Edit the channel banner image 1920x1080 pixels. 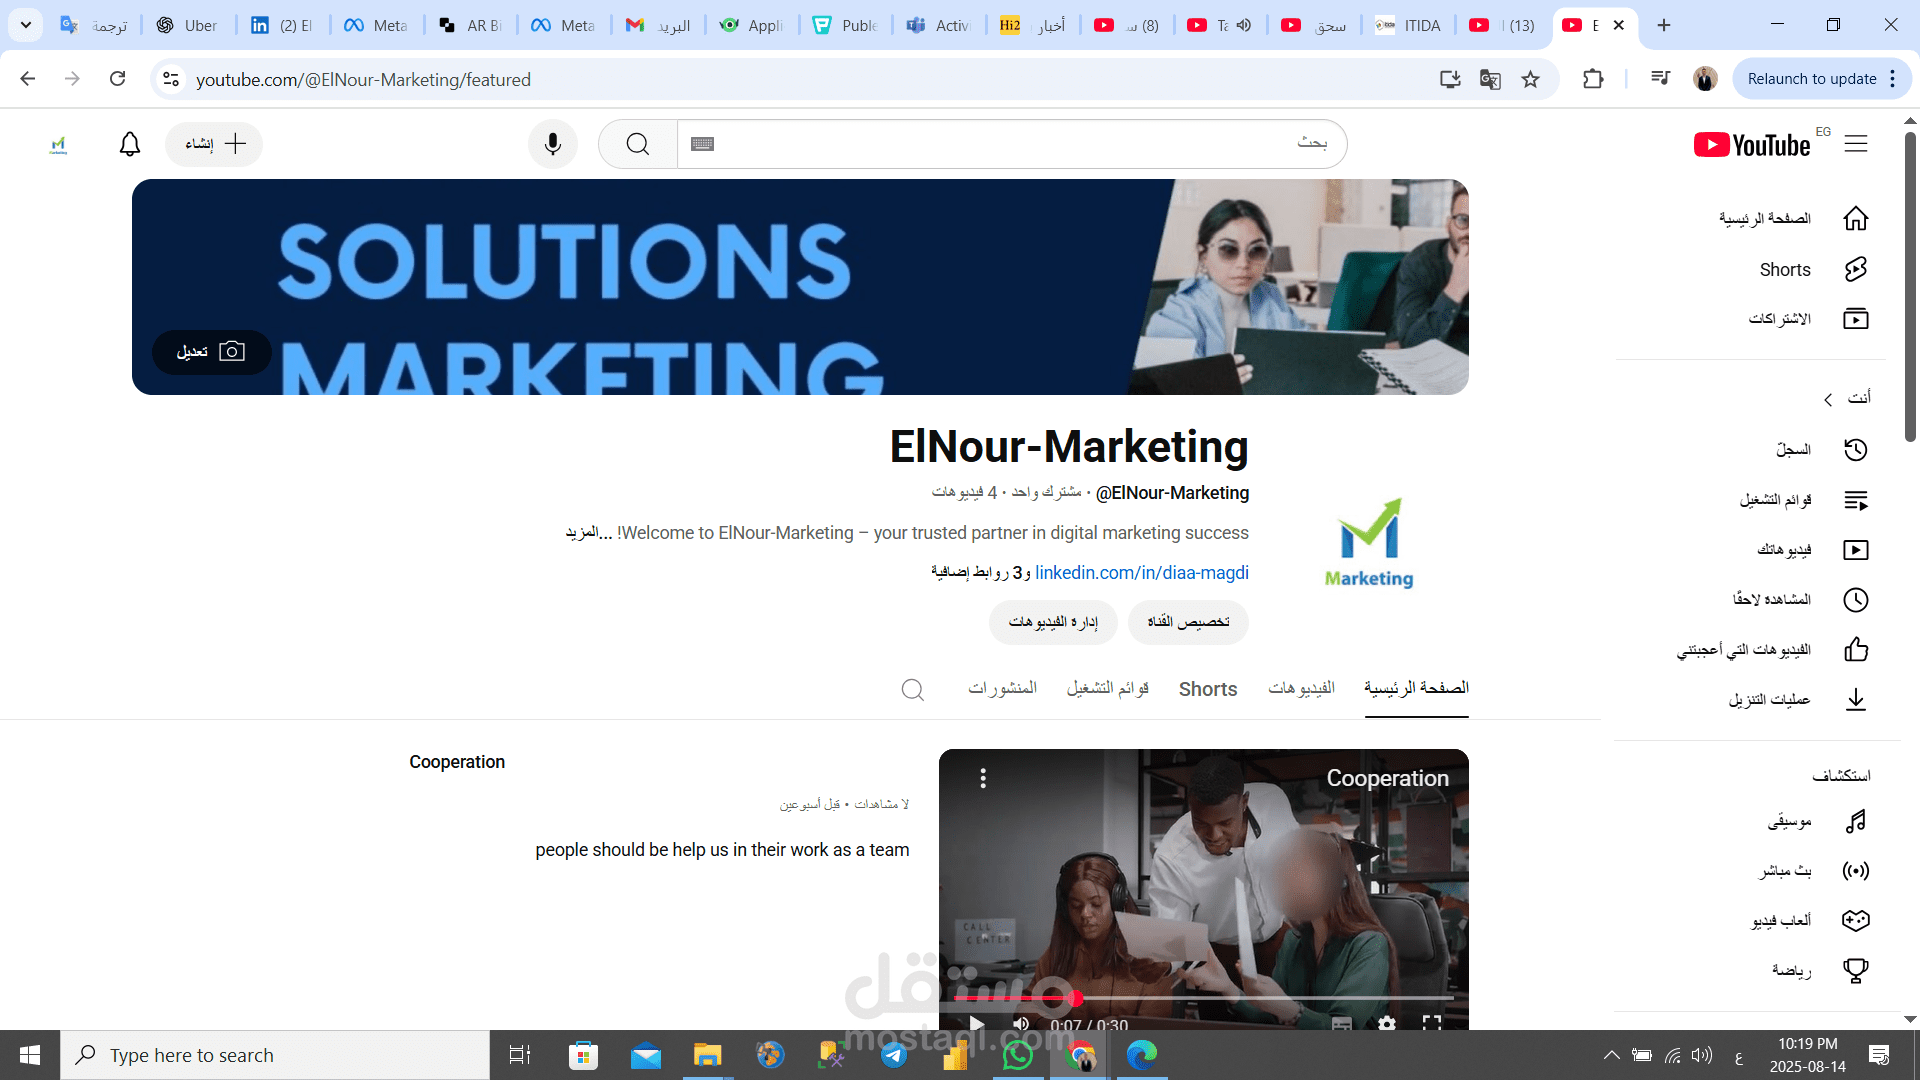pyautogui.click(x=211, y=352)
